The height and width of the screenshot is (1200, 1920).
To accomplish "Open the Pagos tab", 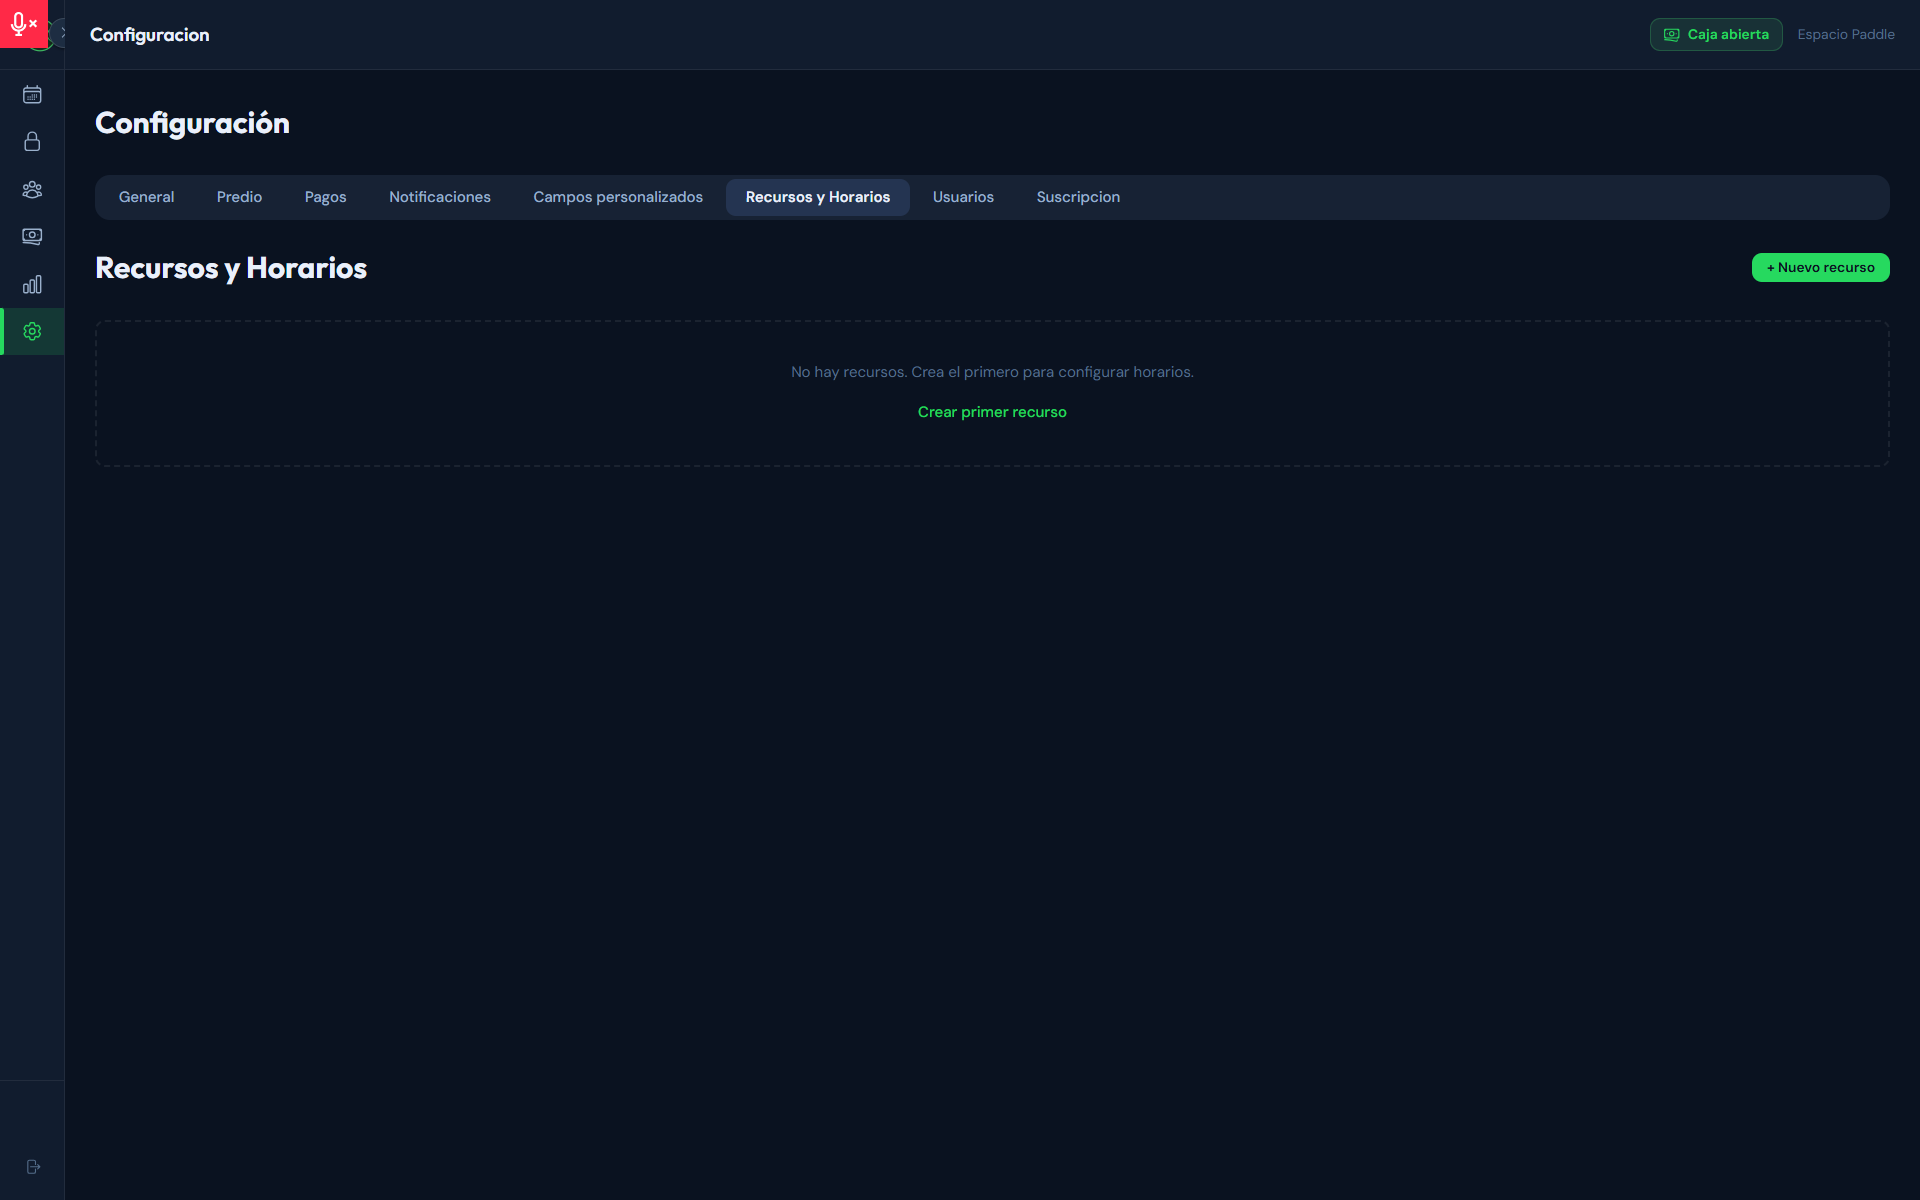I will point(325,197).
